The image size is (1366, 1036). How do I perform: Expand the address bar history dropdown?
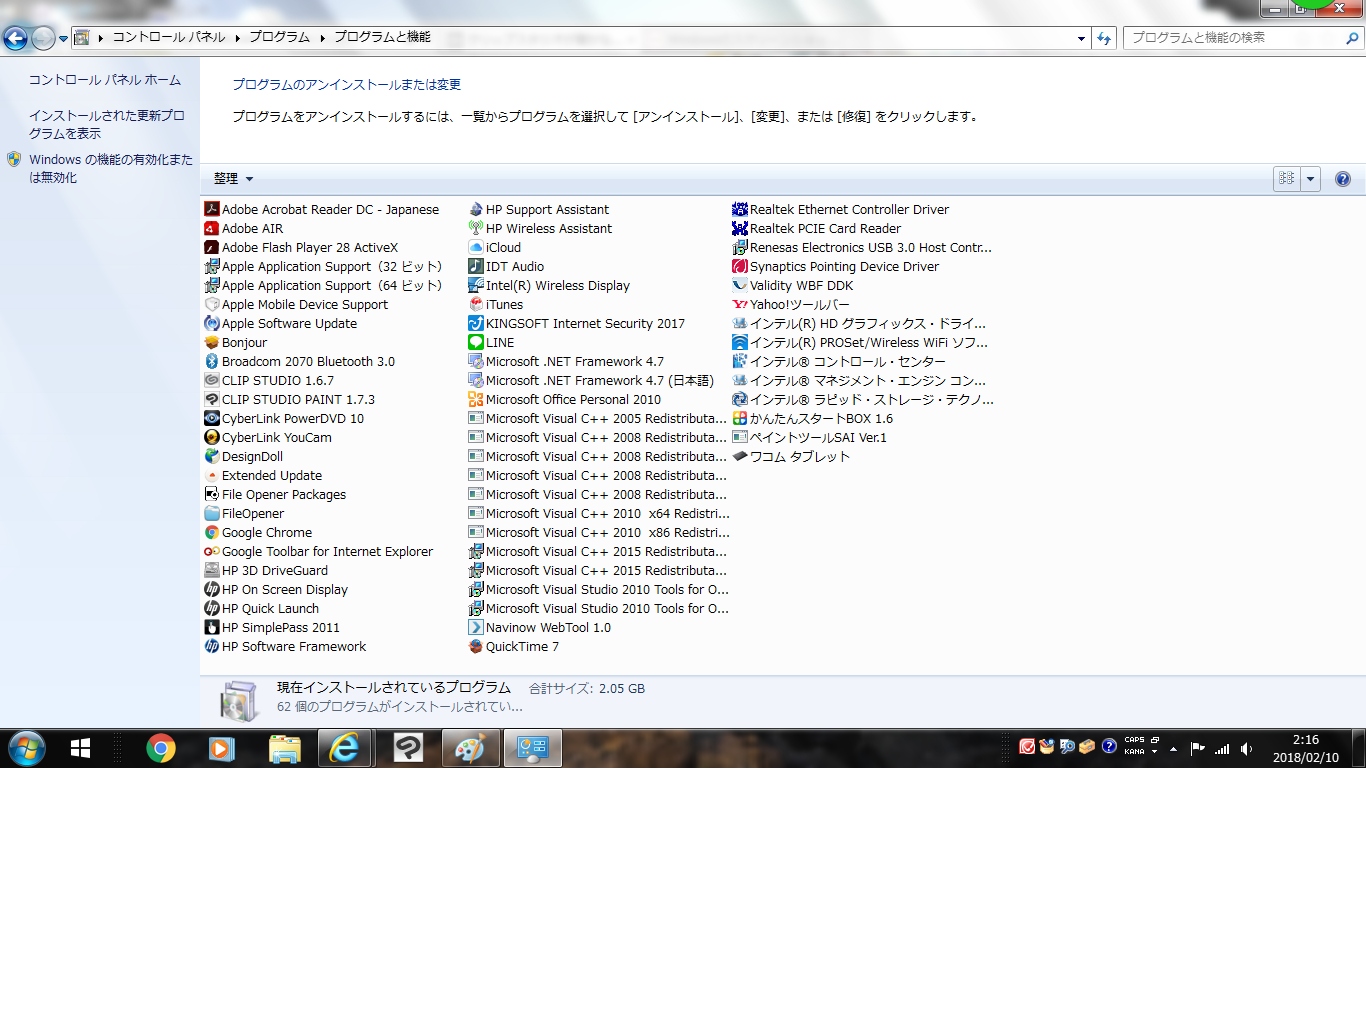(x=1081, y=38)
